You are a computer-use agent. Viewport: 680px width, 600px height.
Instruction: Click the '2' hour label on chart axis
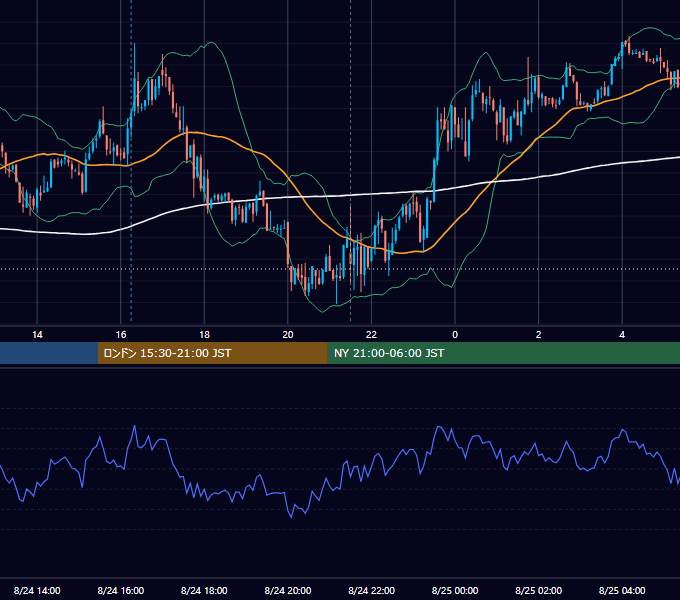(x=539, y=335)
